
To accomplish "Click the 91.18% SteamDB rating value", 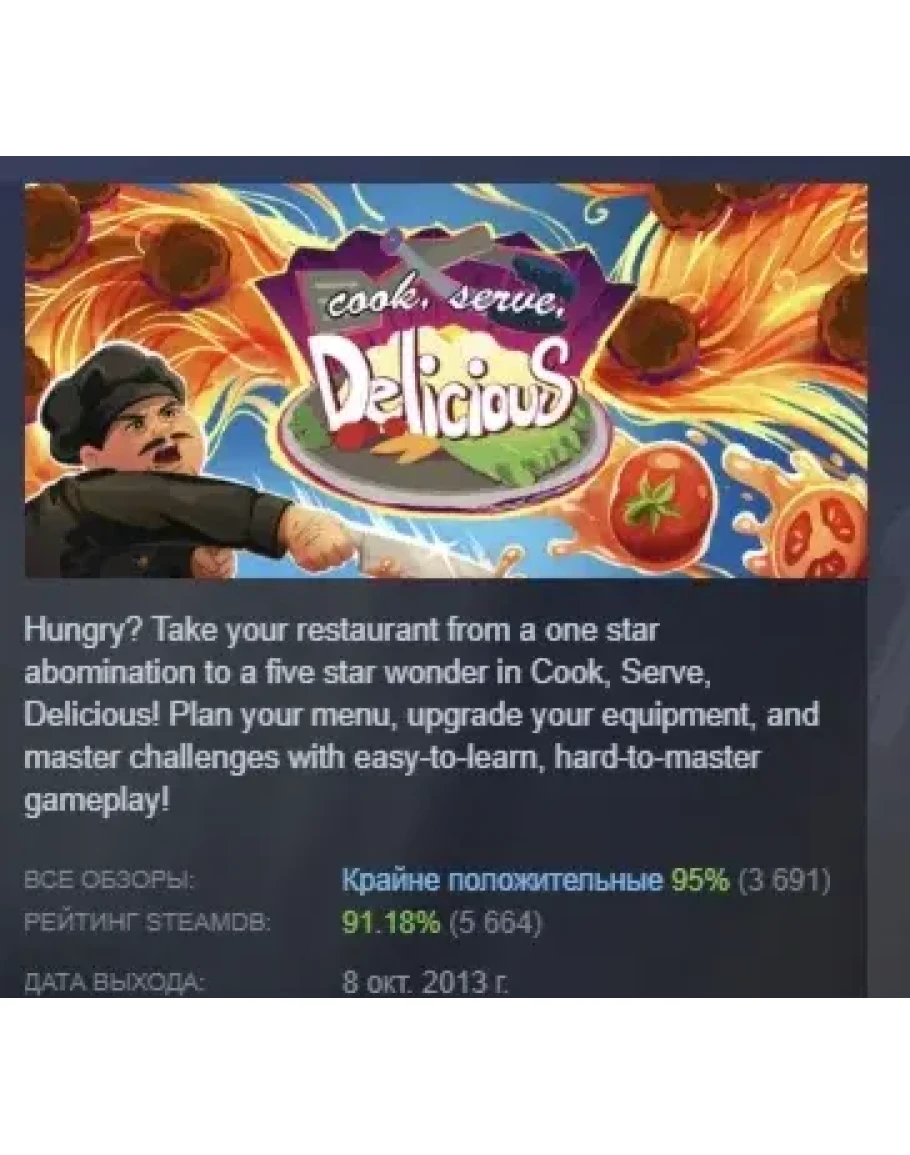I will pyautogui.click(x=391, y=921).
